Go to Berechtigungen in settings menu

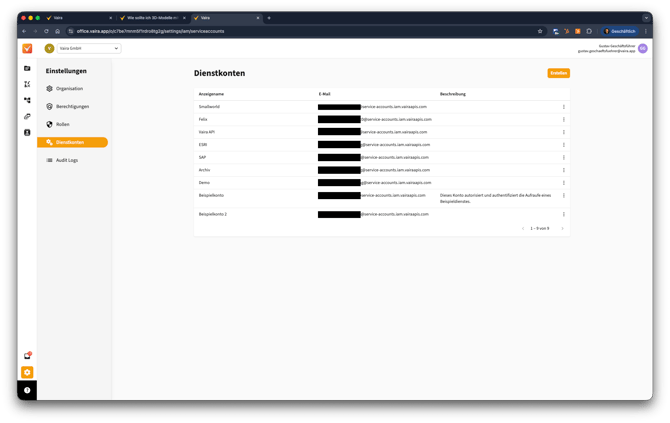(72, 106)
